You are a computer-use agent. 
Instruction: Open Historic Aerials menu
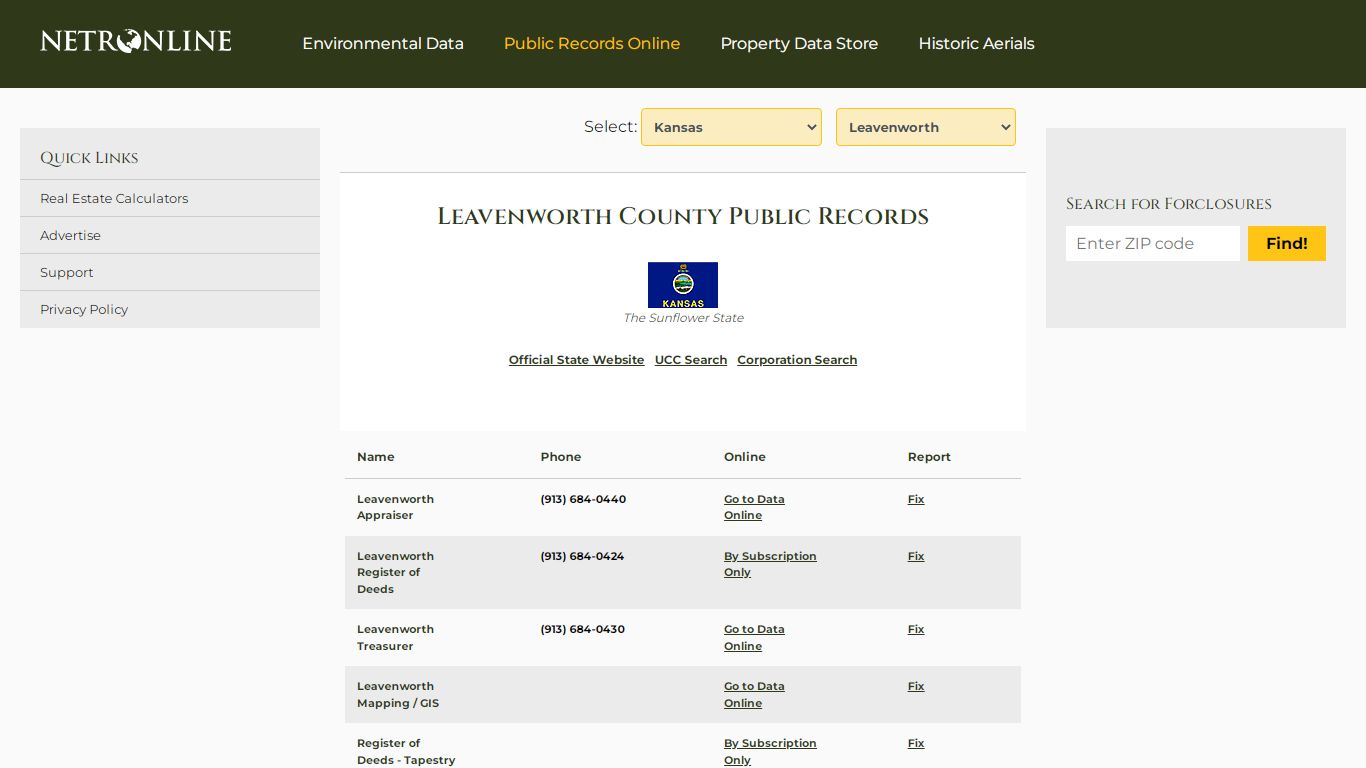976,44
